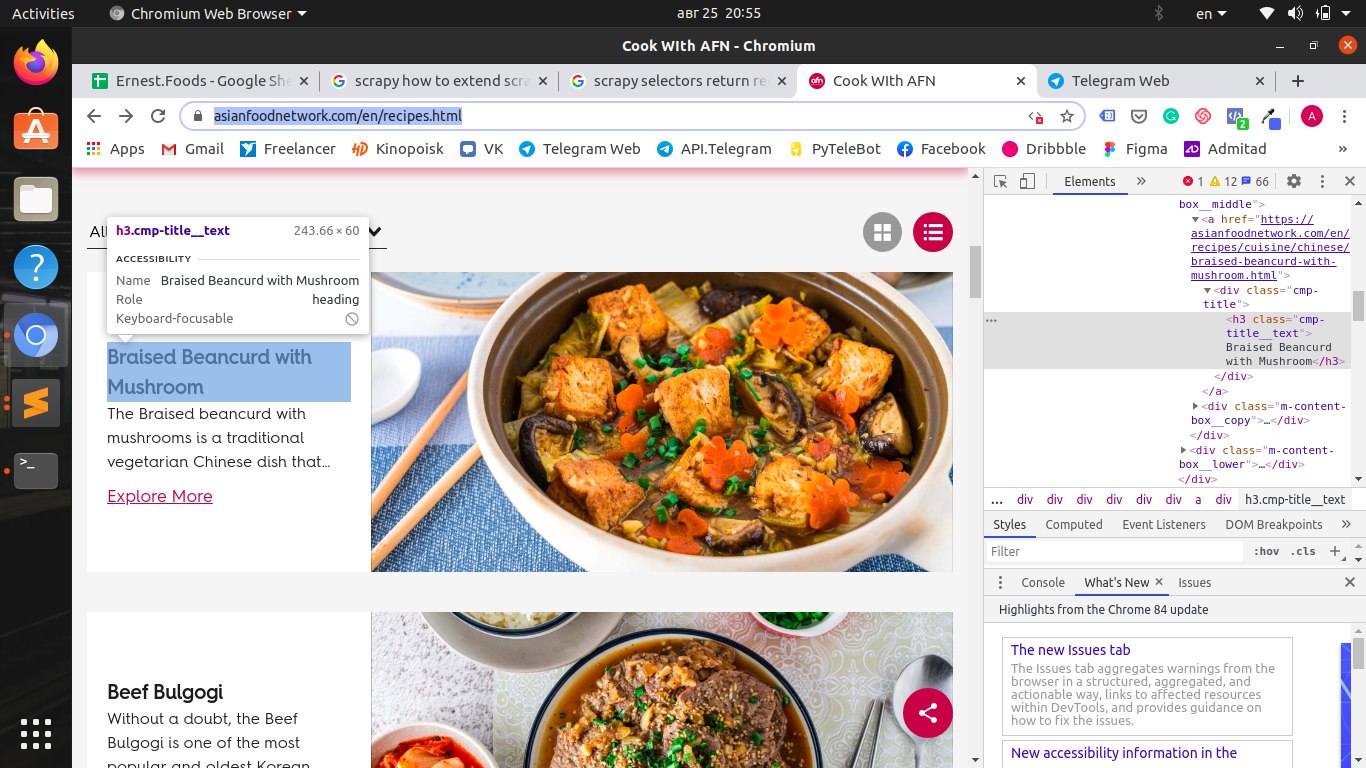The height and width of the screenshot is (768, 1366).
Task: Reload the current page
Action: click(x=158, y=116)
